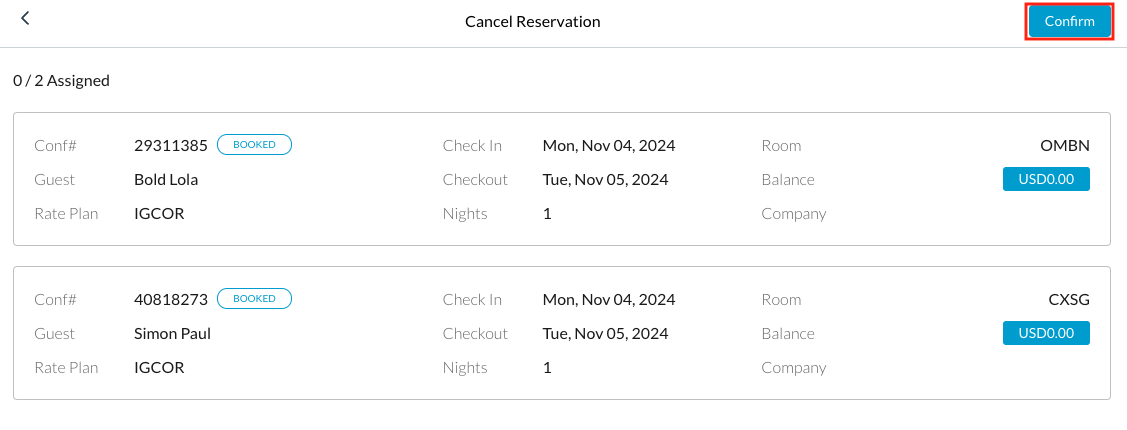The width and height of the screenshot is (1127, 430).
Task: Click the 0 / 2 Assigned counter
Action: click(61, 81)
